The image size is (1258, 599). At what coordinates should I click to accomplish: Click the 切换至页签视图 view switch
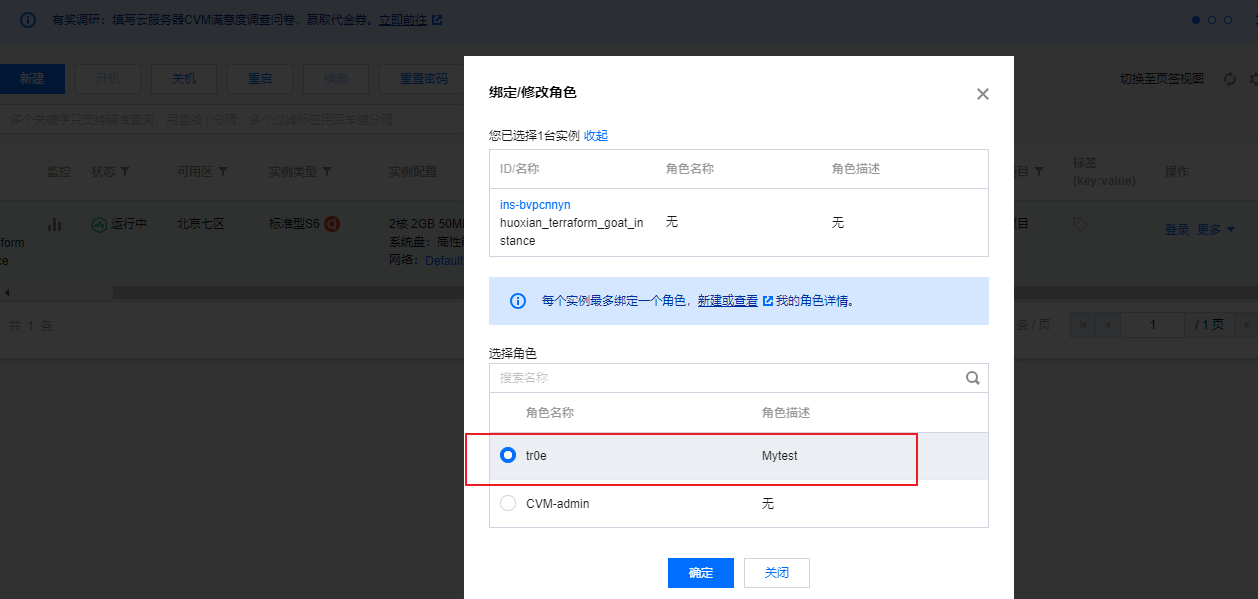pos(1162,79)
